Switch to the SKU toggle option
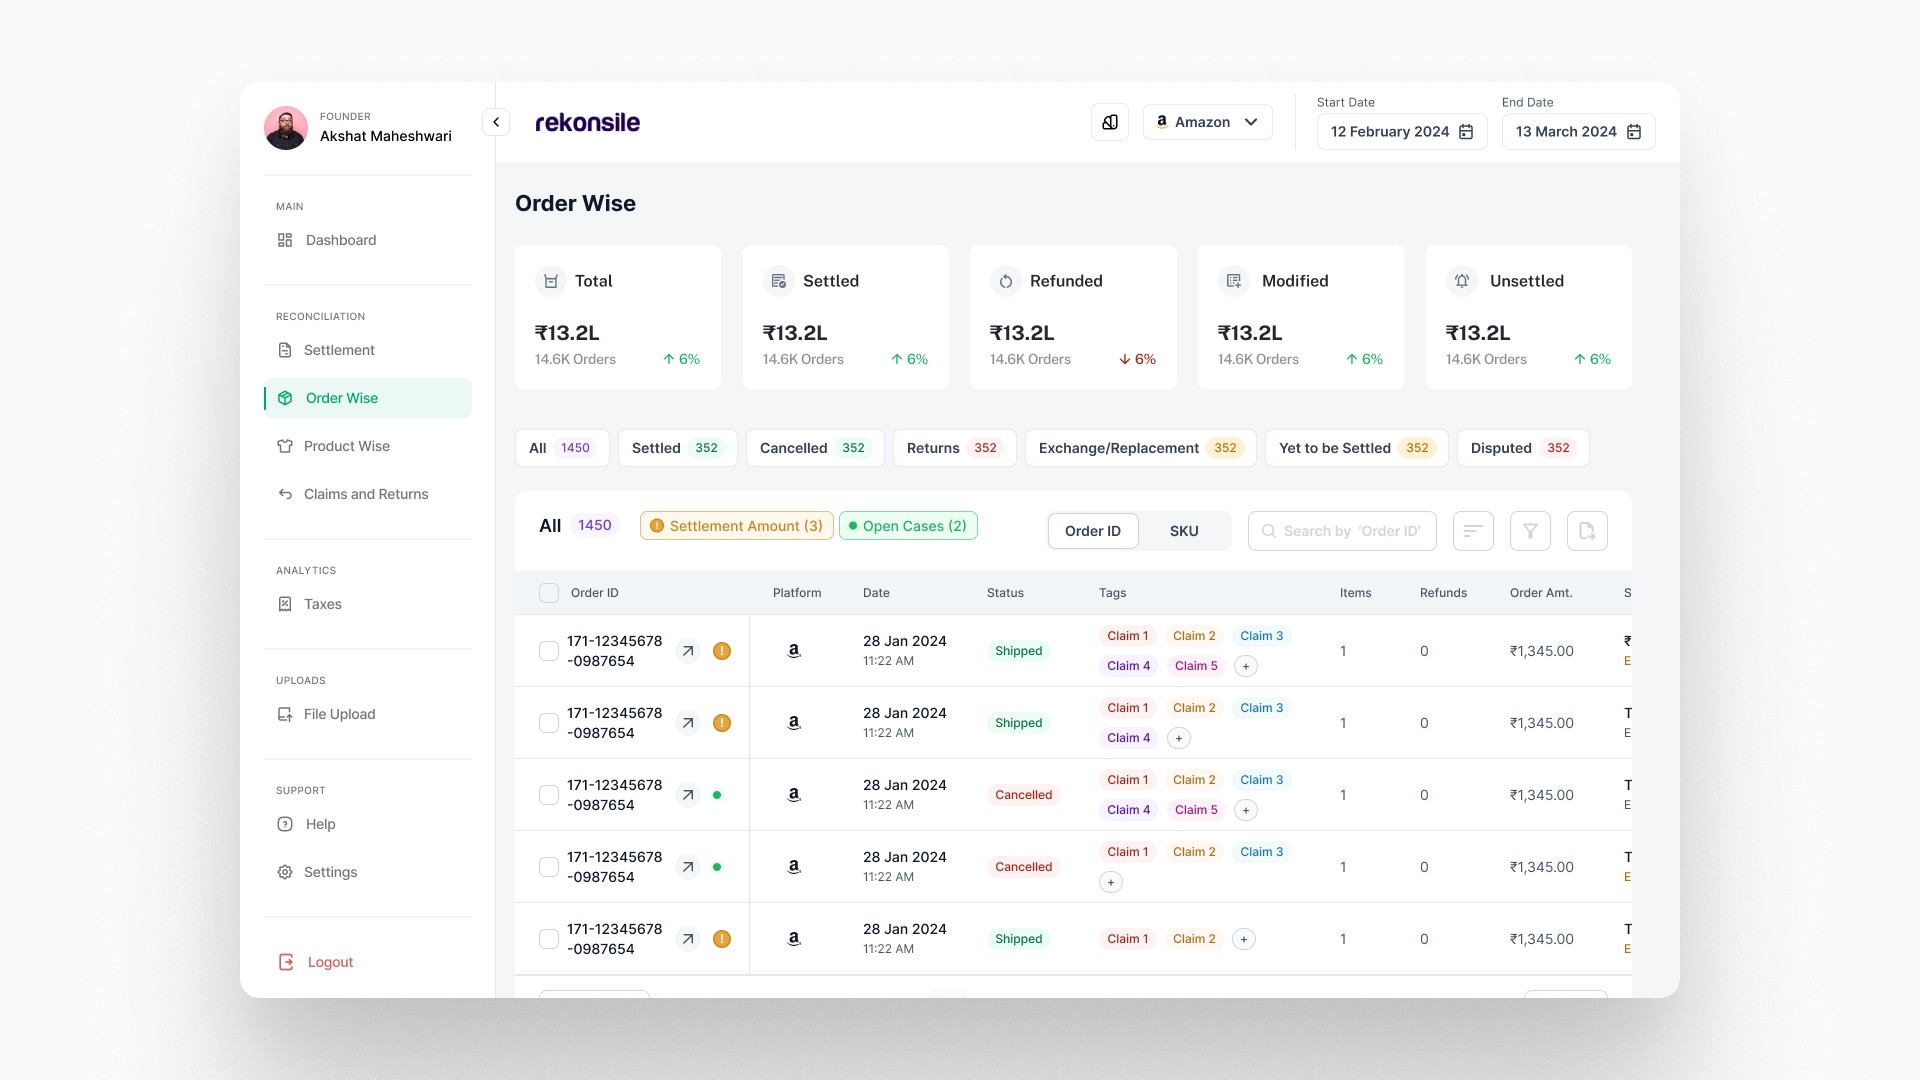Image resolution: width=1920 pixels, height=1080 pixels. (1184, 531)
